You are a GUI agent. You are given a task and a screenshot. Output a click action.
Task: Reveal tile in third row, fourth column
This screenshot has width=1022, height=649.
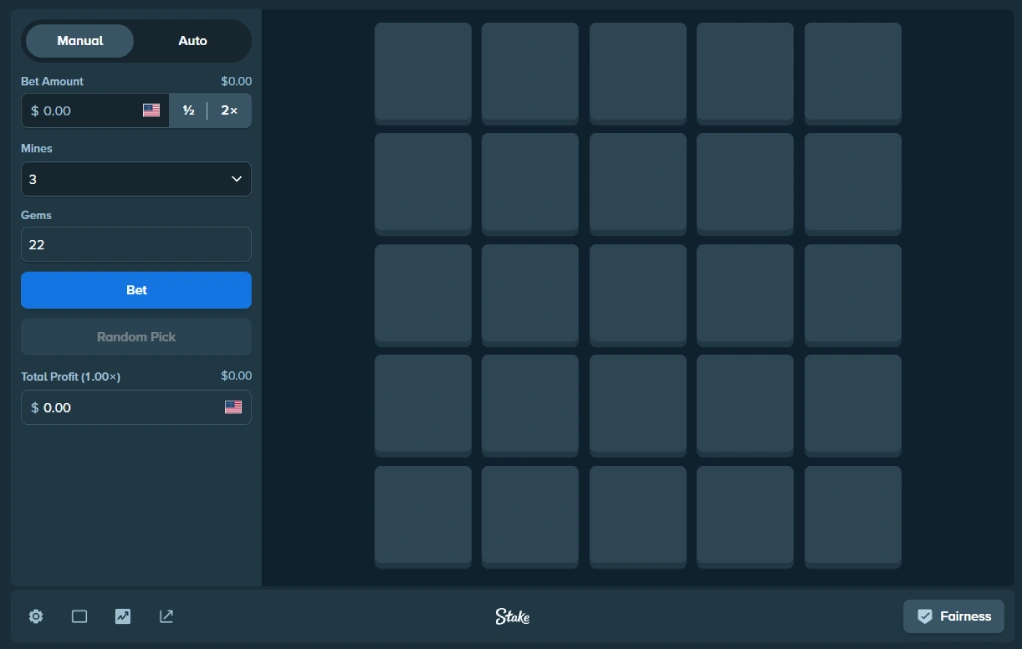[745, 295]
